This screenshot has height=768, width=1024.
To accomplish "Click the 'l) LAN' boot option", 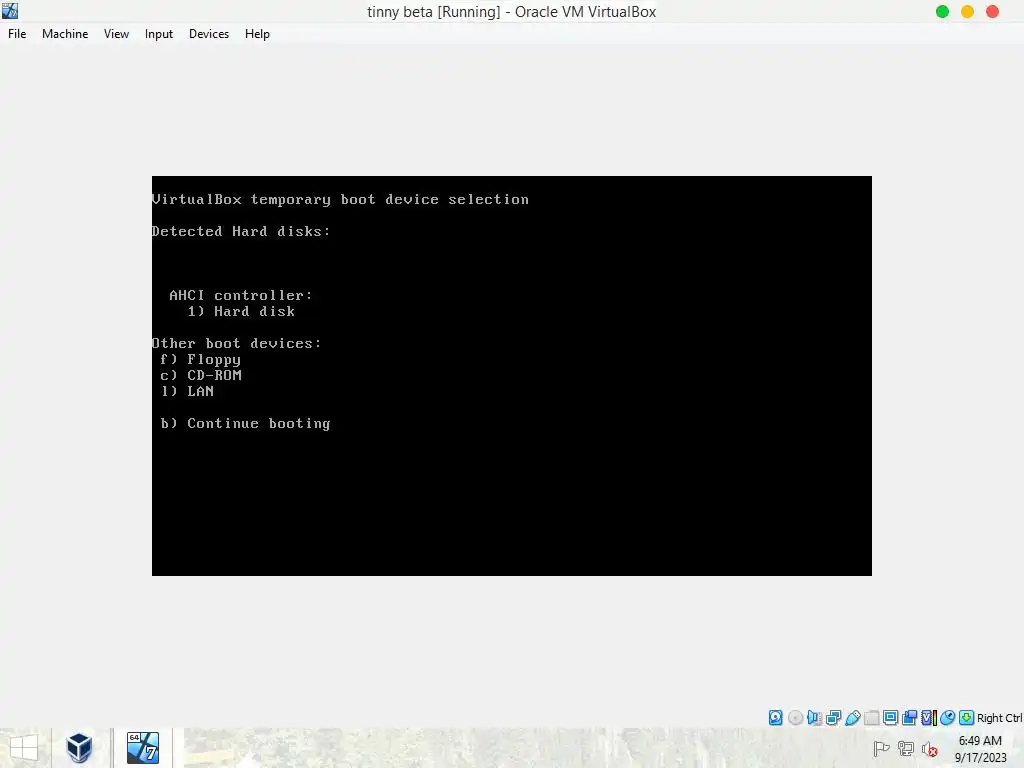I will click(x=187, y=391).
